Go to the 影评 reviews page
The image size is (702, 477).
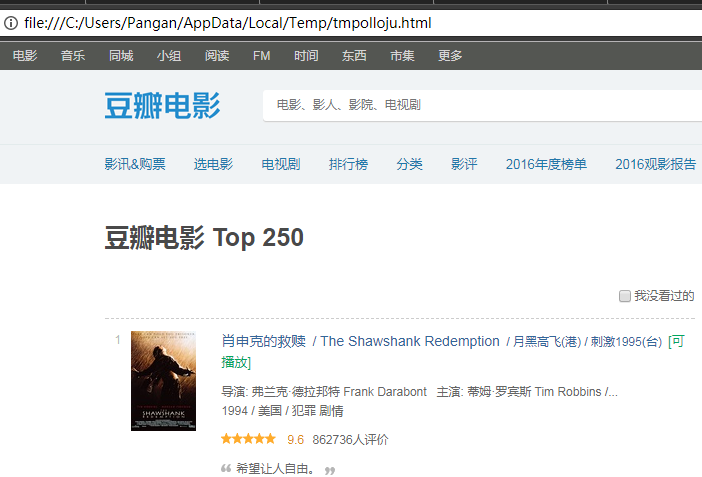click(x=464, y=164)
